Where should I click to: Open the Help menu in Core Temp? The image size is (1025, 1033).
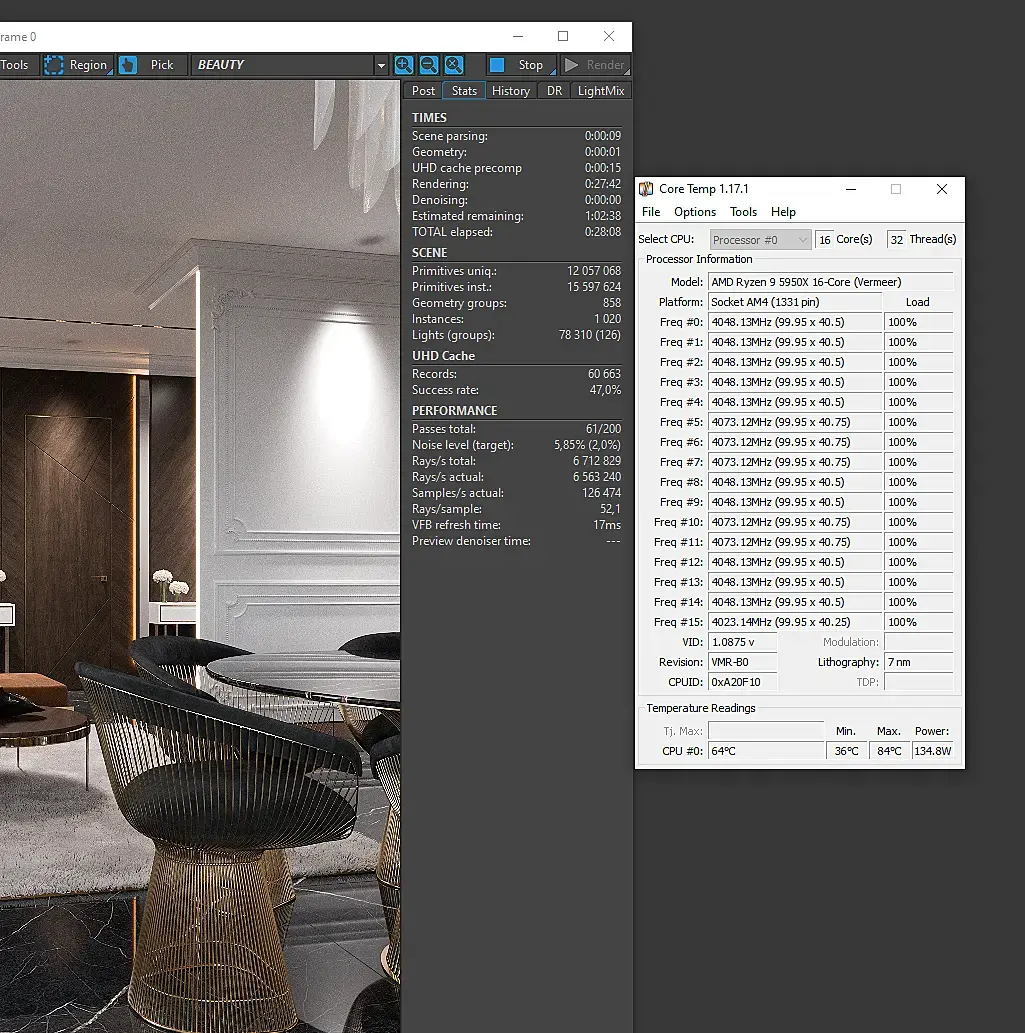783,212
